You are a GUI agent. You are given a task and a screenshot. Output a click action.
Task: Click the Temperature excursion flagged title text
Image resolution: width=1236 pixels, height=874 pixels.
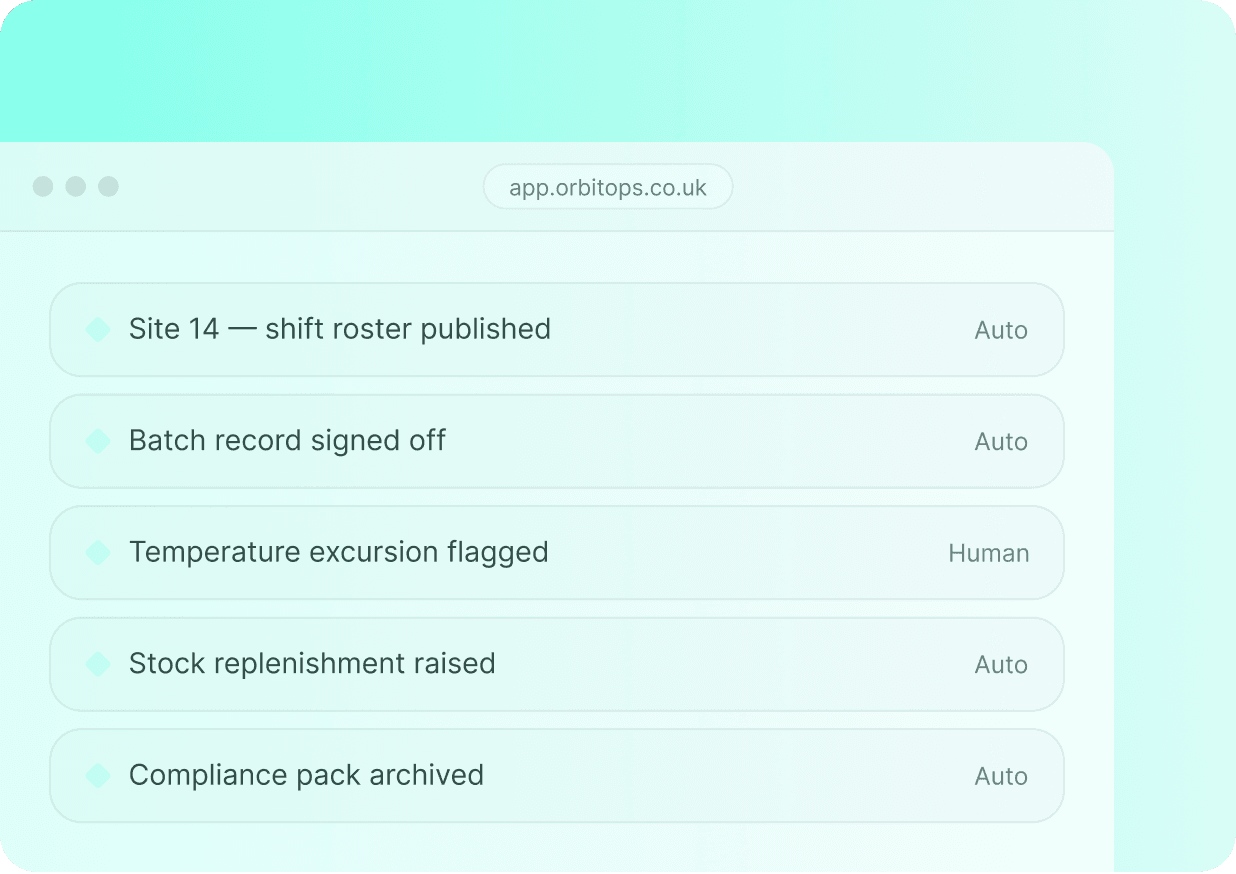click(x=339, y=552)
